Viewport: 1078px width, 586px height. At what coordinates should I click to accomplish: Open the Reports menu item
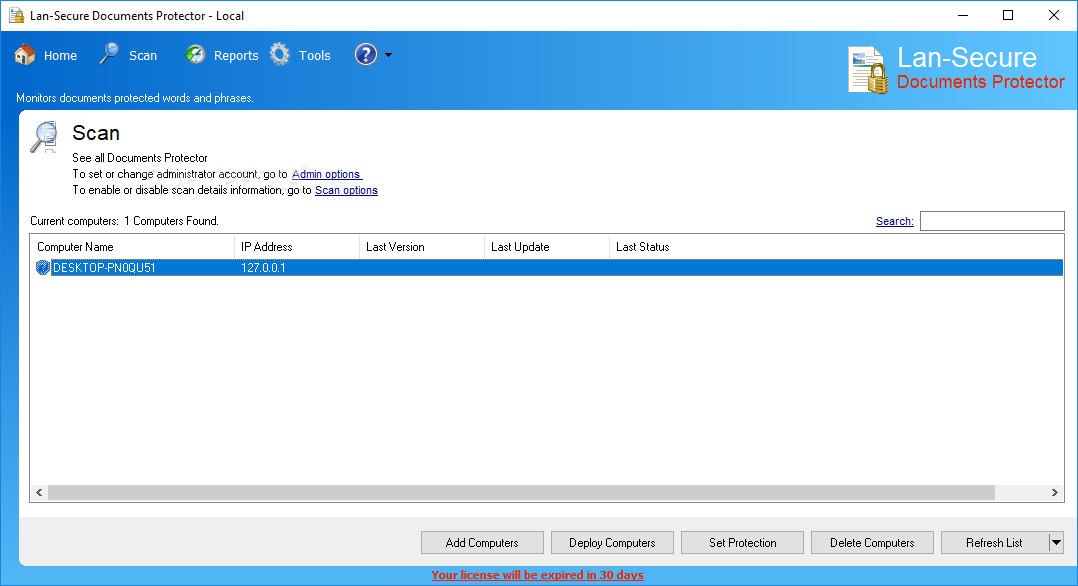[x=236, y=56]
